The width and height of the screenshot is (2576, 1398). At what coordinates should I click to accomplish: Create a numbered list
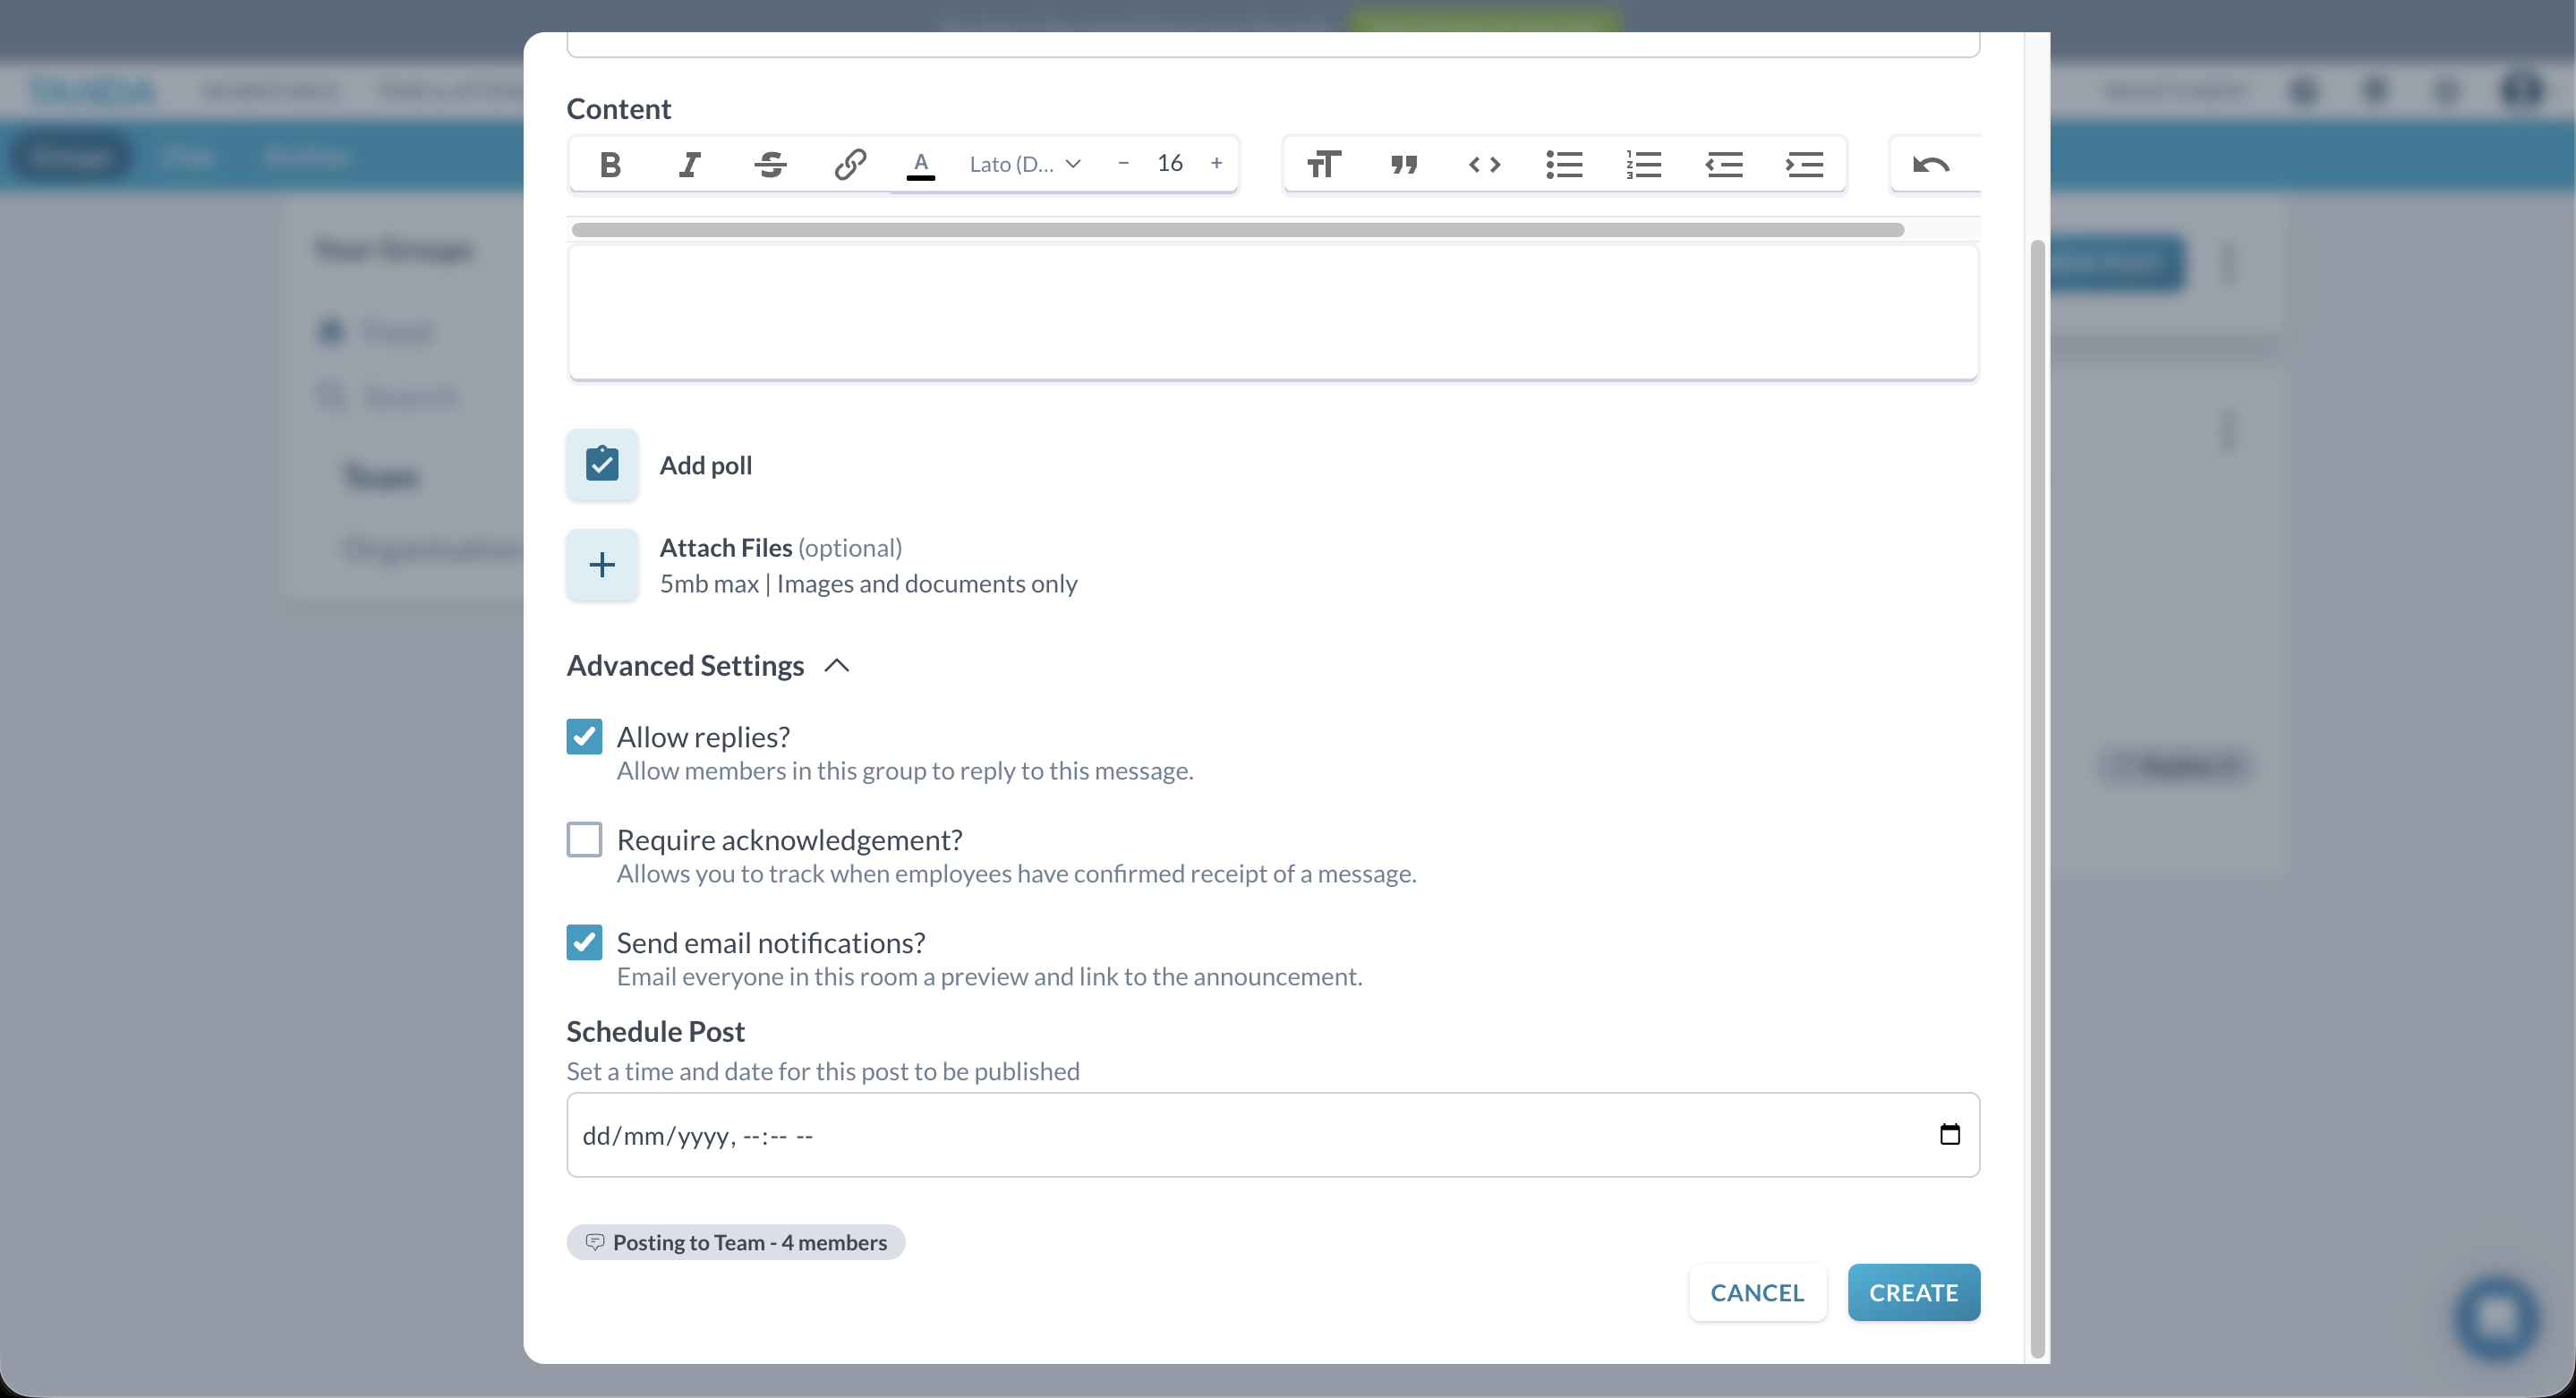click(x=1644, y=164)
